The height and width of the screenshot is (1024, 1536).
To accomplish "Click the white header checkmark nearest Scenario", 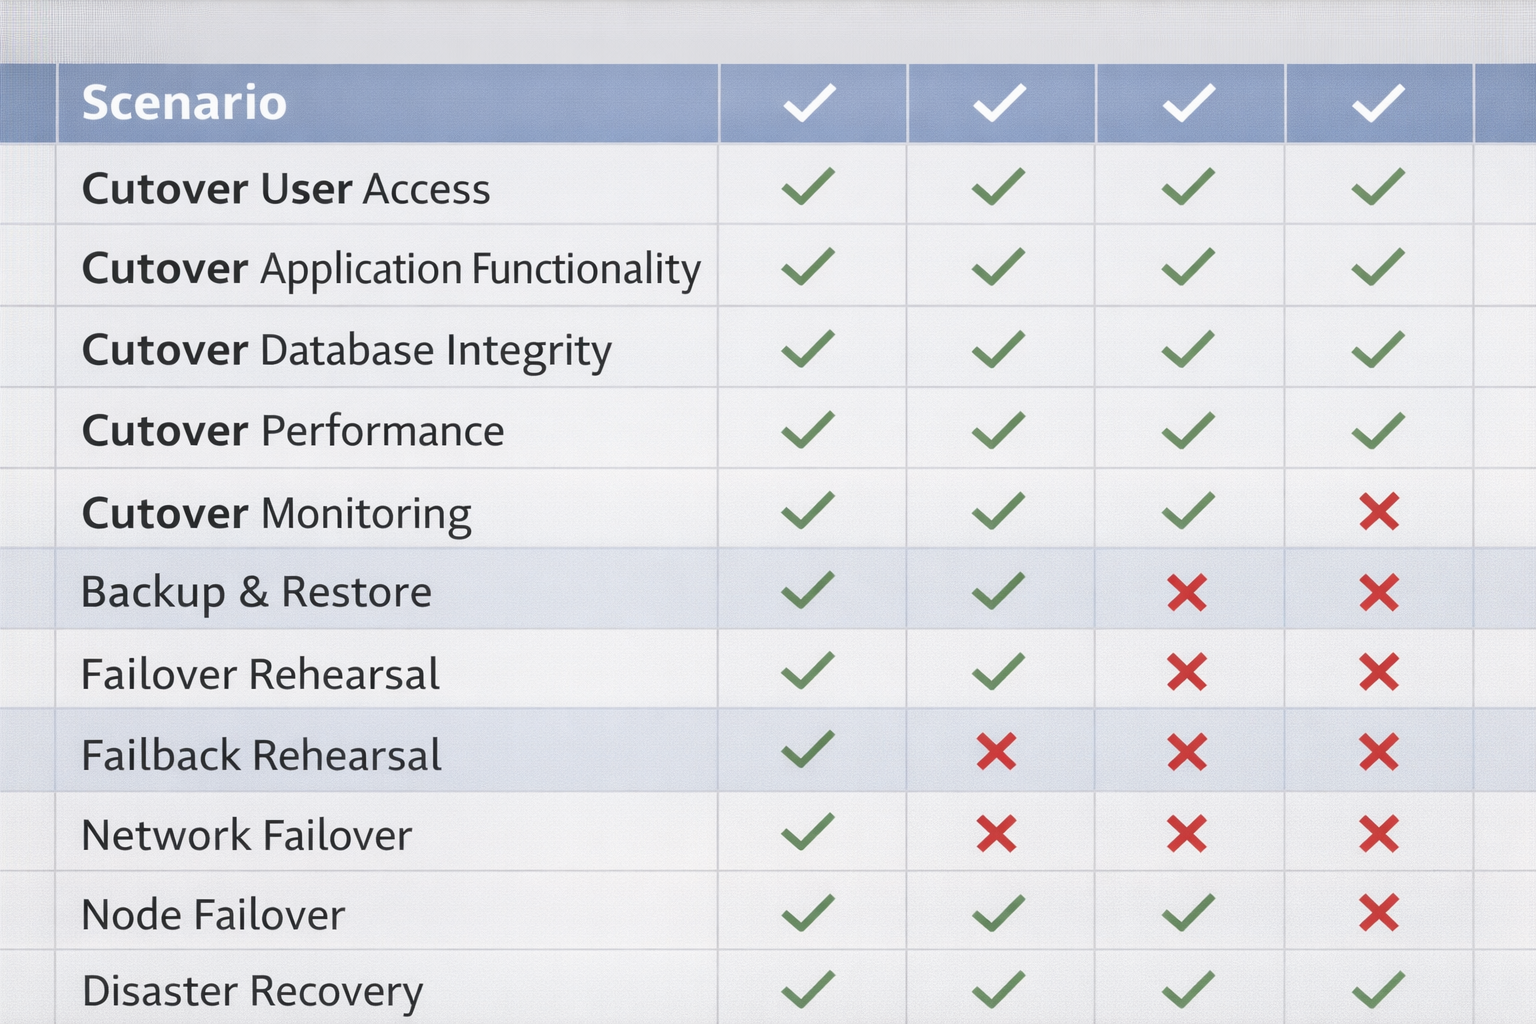I will [809, 103].
